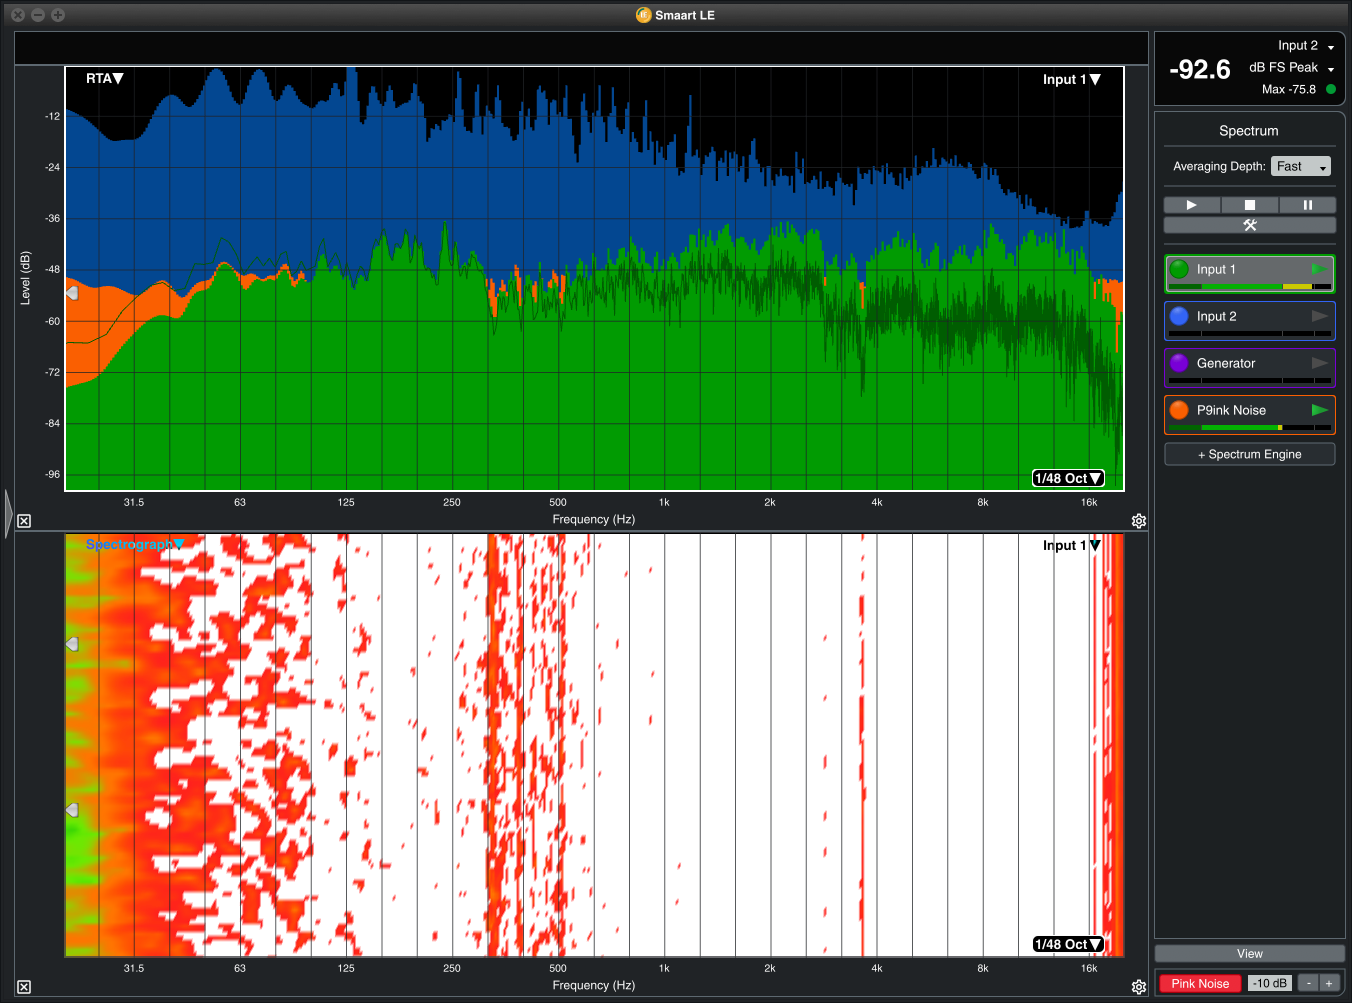Screen dimensions: 1352x1003
Task: Close the Spectrograph pane with X box
Action: (24, 987)
